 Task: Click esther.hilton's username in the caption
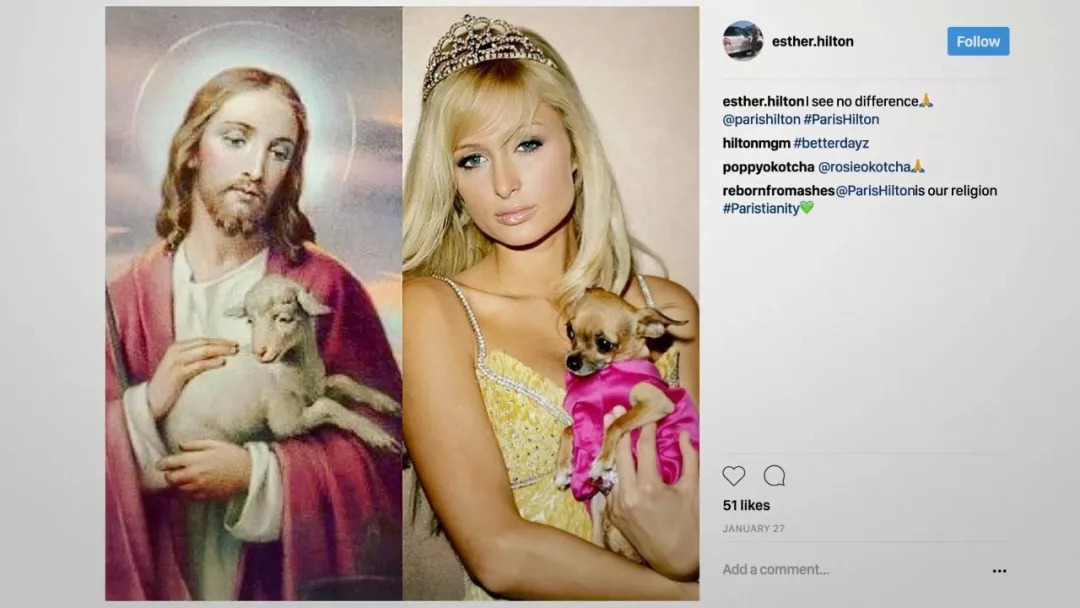tap(763, 101)
